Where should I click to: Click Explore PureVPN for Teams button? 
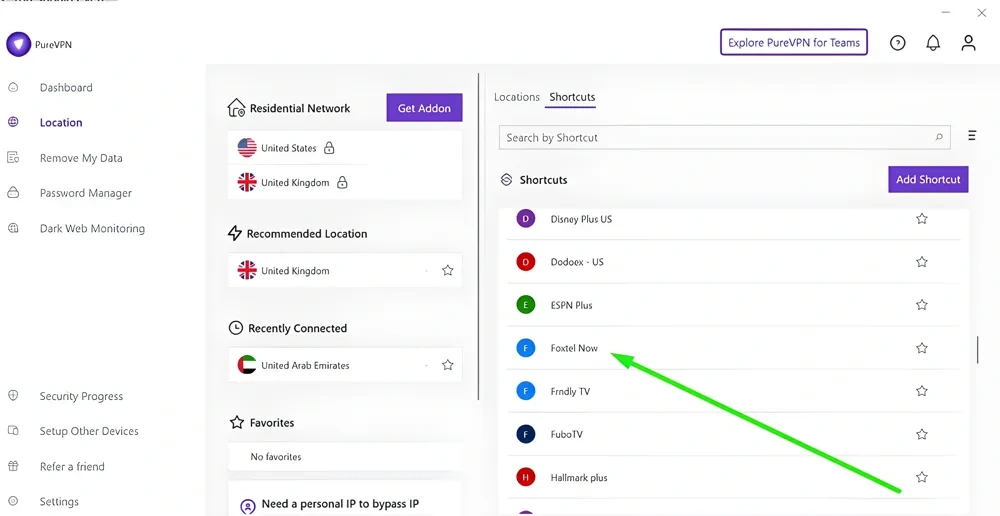pos(794,43)
